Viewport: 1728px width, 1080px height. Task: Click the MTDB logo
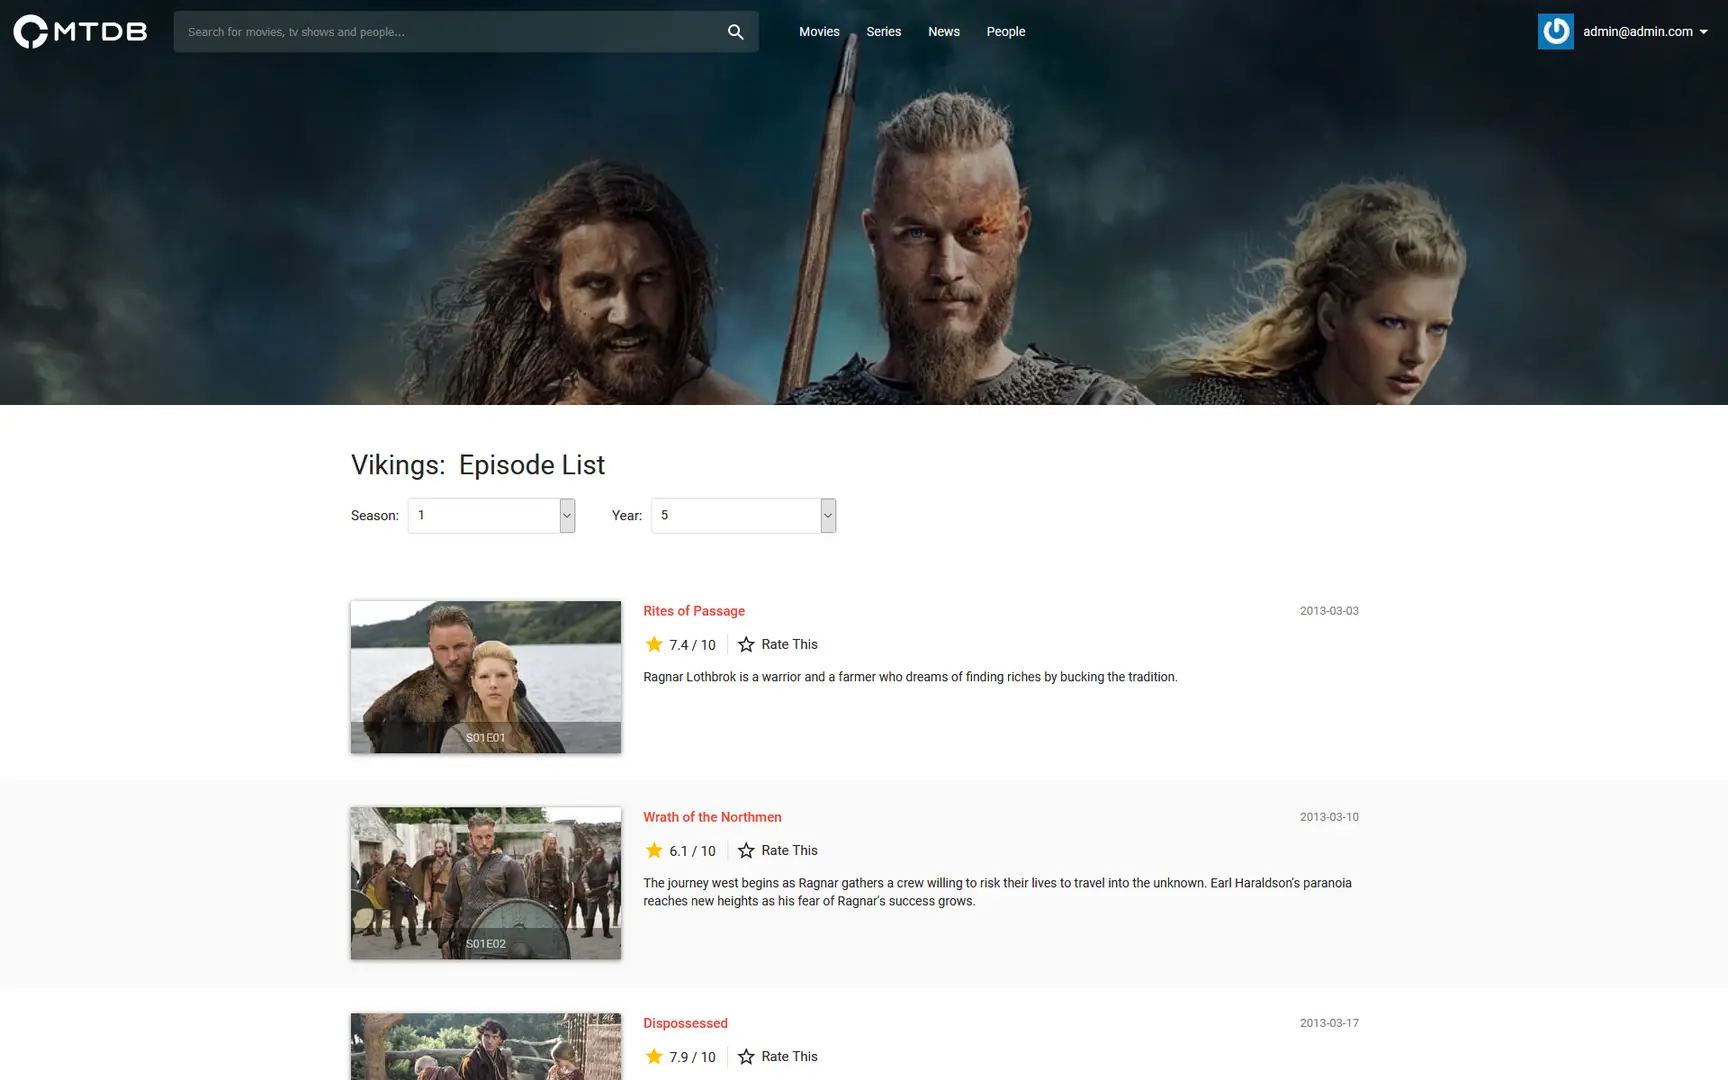(80, 31)
